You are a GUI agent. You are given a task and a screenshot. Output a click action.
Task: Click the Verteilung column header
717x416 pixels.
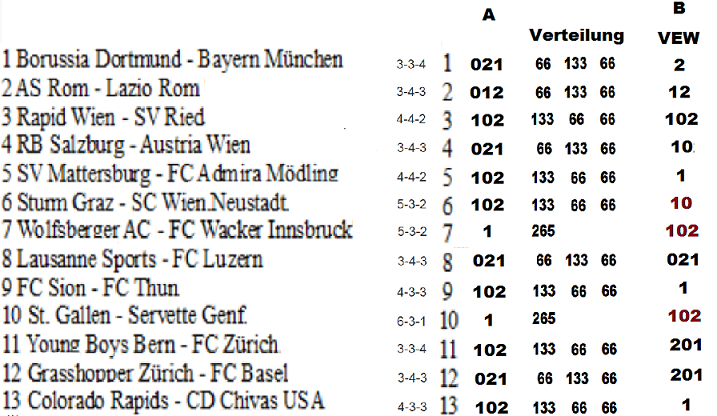coord(577,36)
